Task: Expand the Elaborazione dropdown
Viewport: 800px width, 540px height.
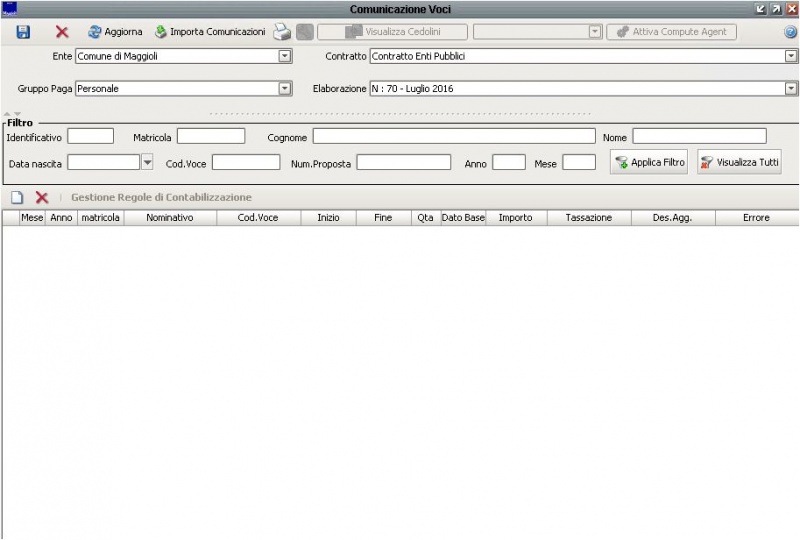Action: point(790,88)
